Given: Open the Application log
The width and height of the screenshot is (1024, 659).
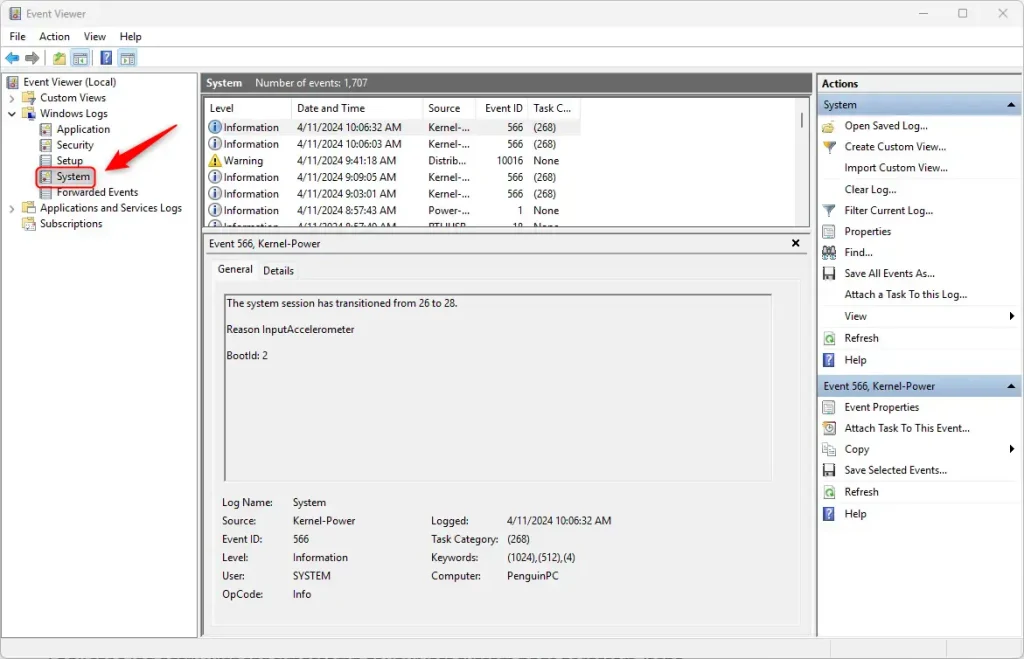Looking at the screenshot, I should (83, 129).
